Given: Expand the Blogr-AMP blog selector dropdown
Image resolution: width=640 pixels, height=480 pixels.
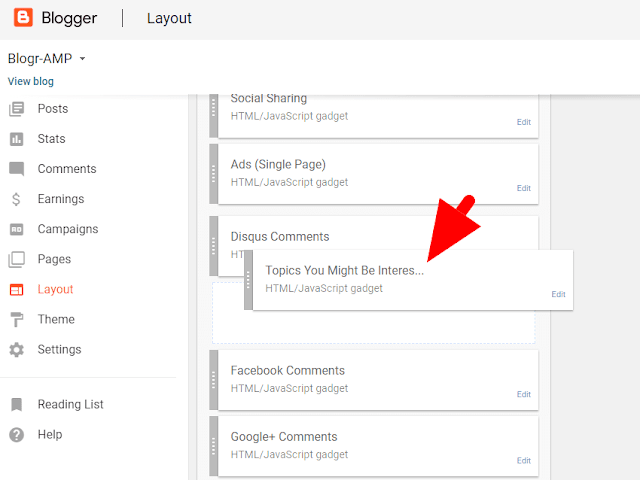Looking at the screenshot, I should pyautogui.click(x=82, y=59).
